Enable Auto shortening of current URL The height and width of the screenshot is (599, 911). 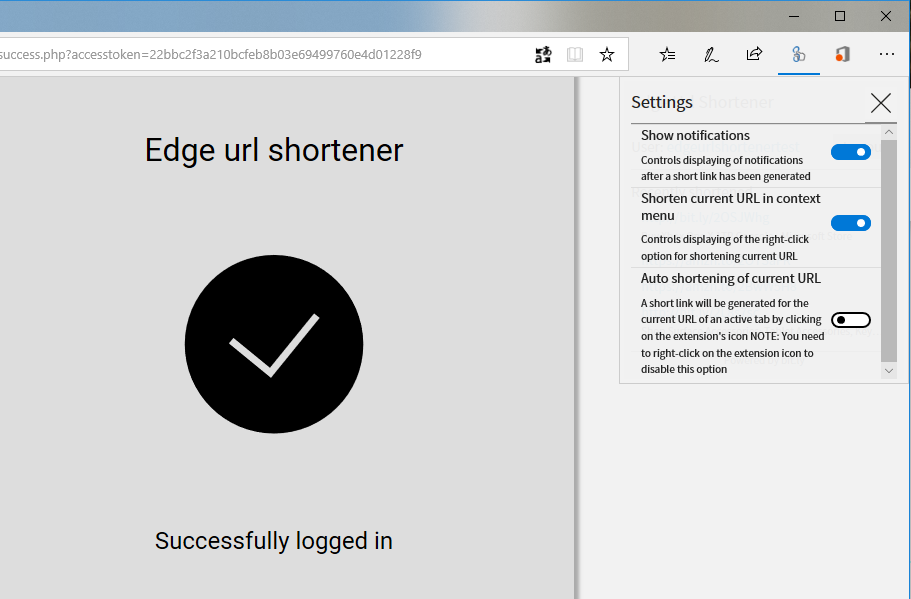[x=851, y=320]
